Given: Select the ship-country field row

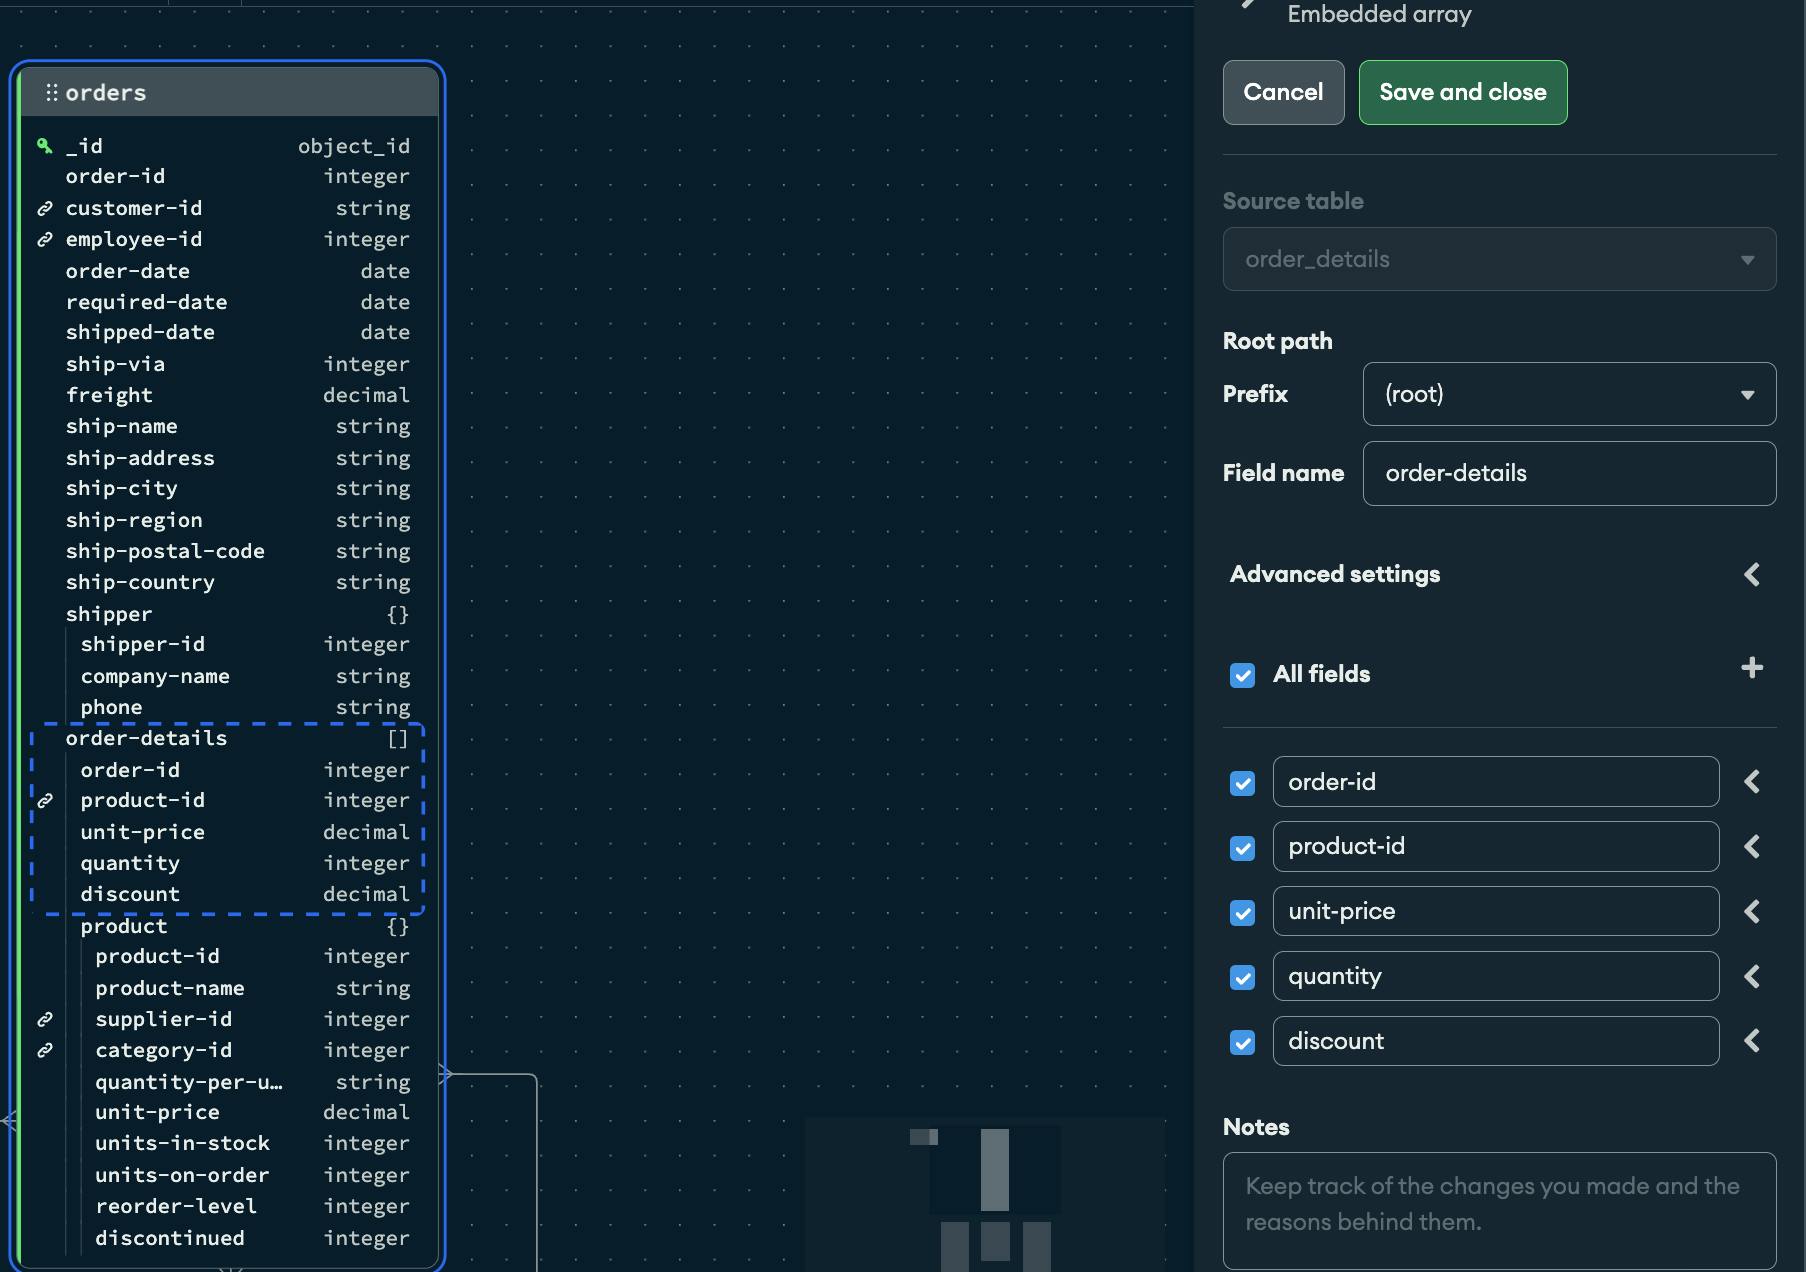Looking at the screenshot, I should pyautogui.click(x=229, y=582).
